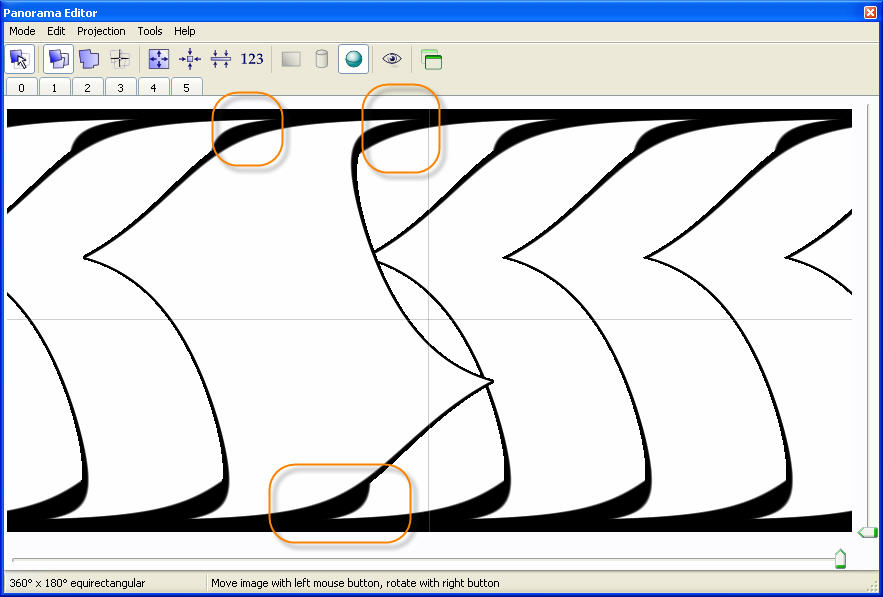Switch to image tab 5
The height and width of the screenshot is (597, 883).
point(186,88)
